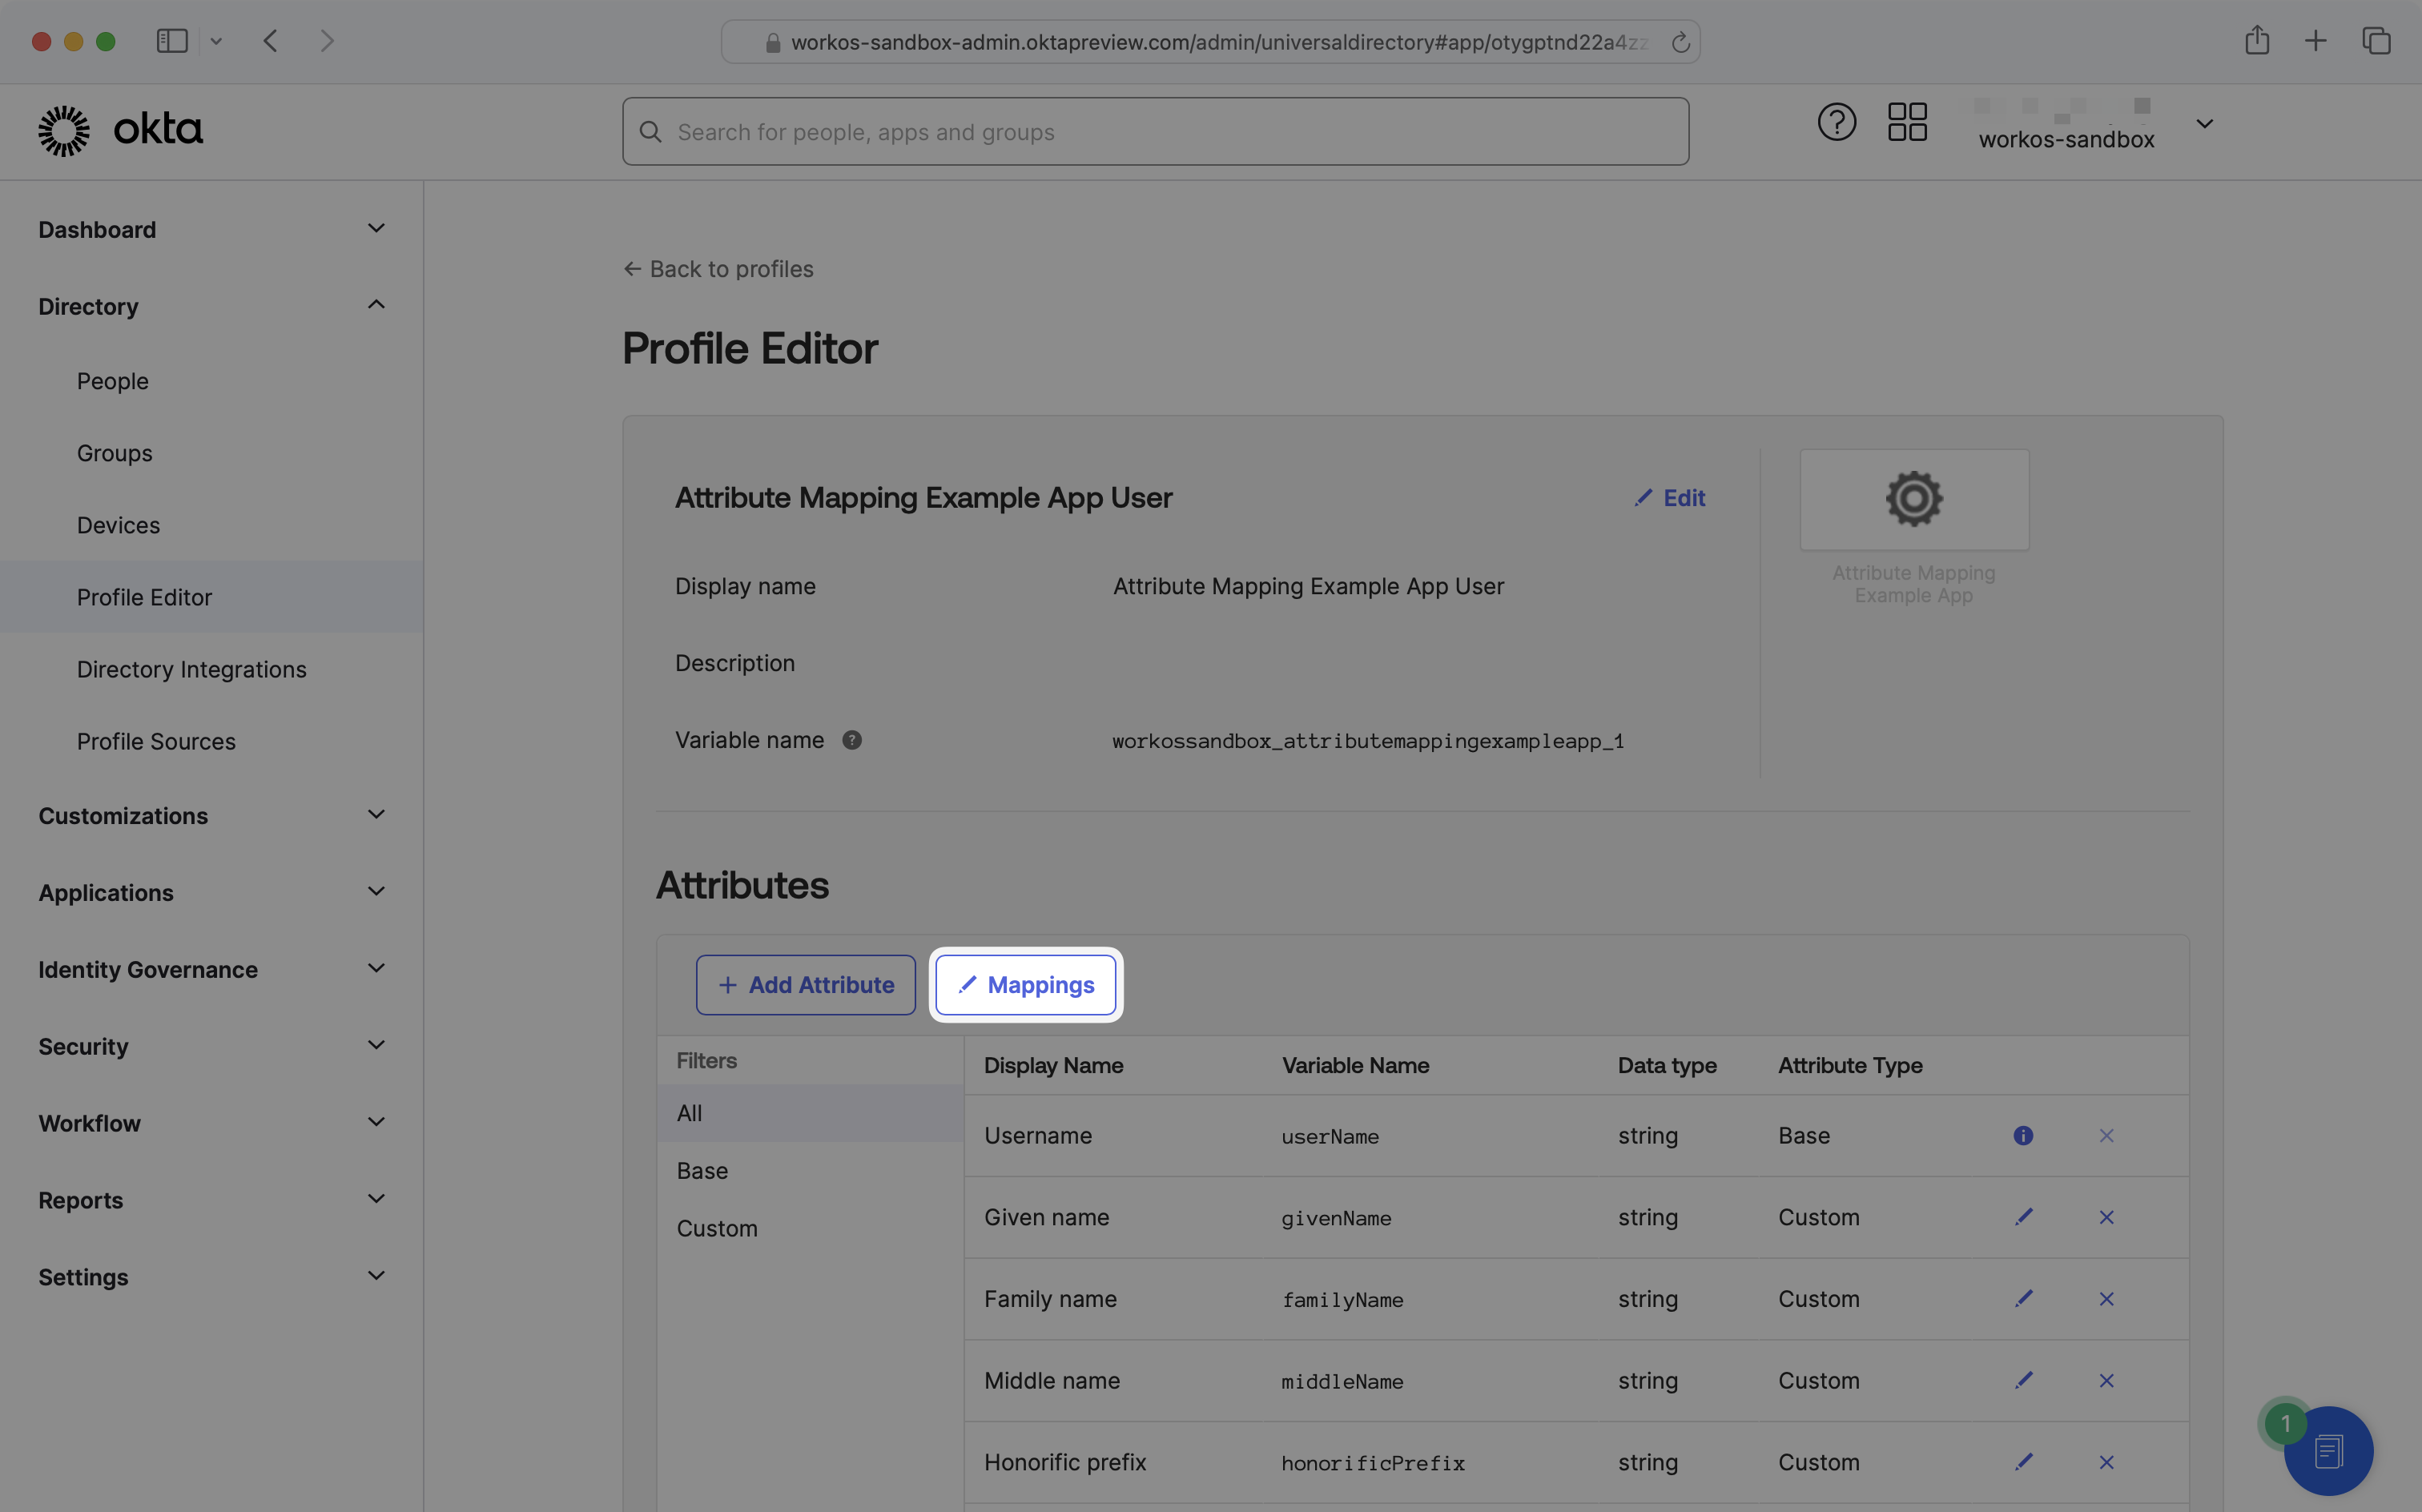Click the Mappings button in Attributes section
The width and height of the screenshot is (2422, 1512).
point(1024,984)
